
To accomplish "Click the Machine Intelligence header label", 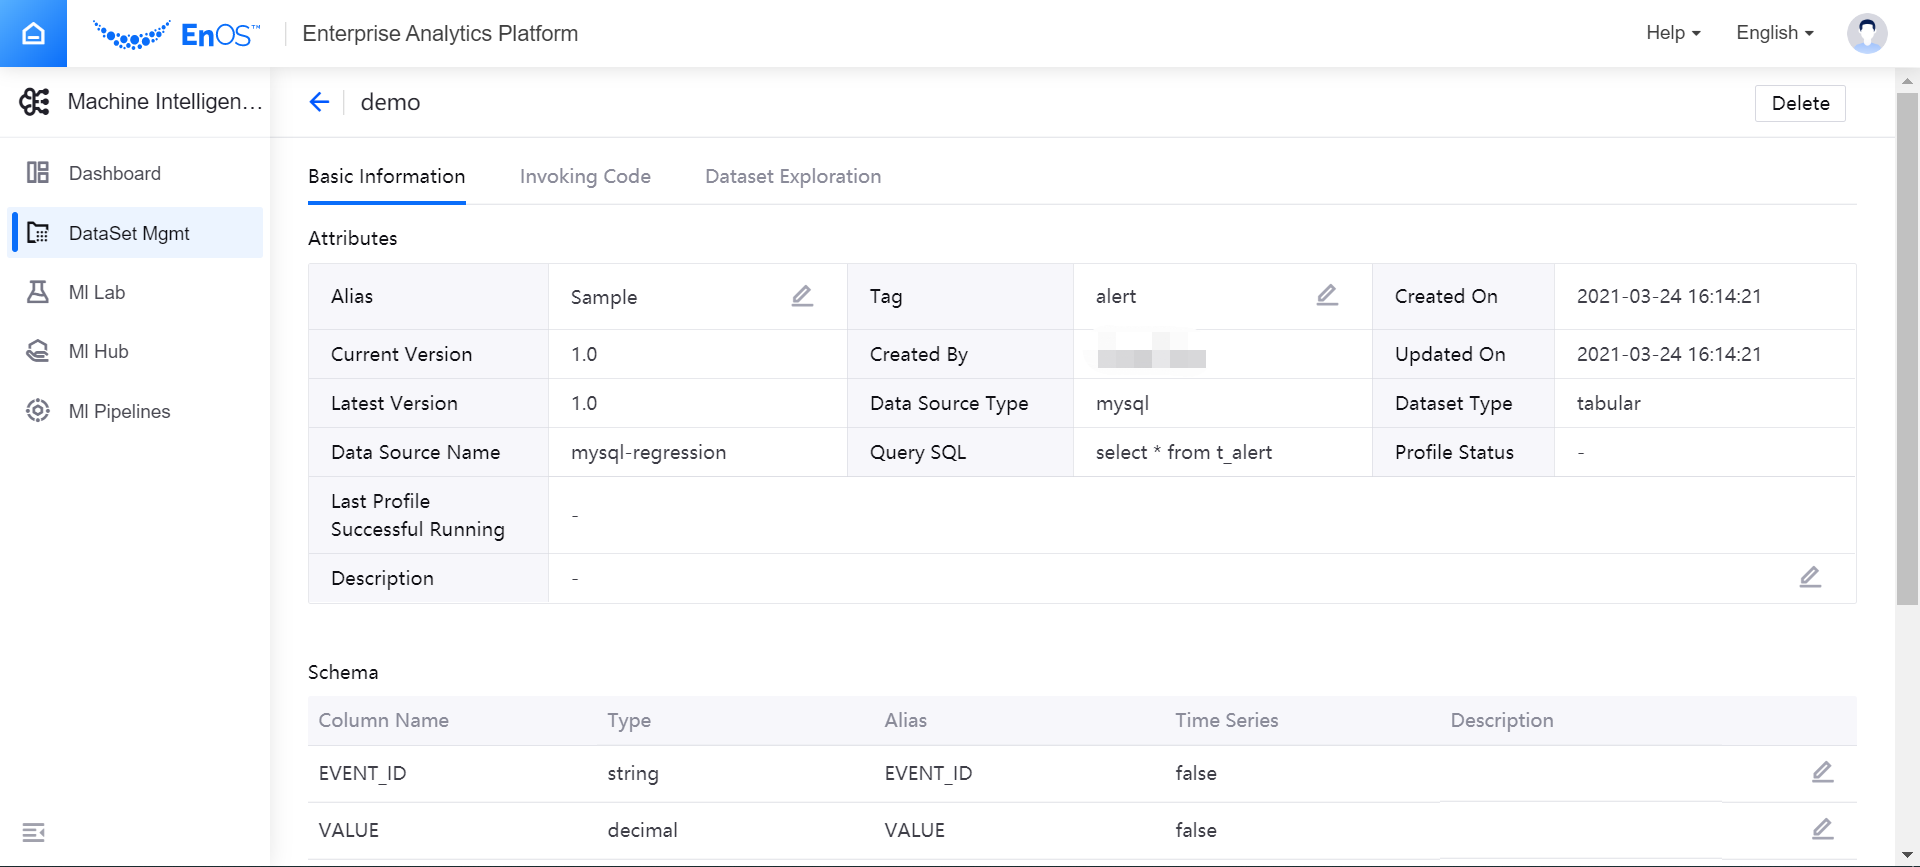I will [x=165, y=102].
